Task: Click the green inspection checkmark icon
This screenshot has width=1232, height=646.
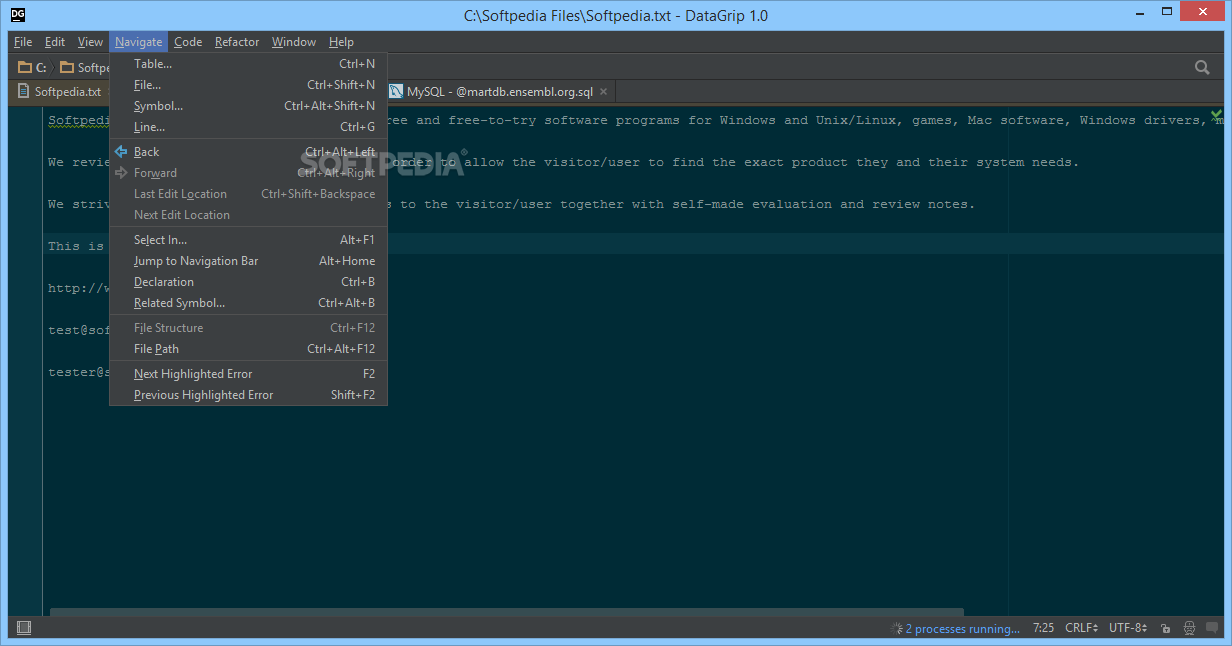Action: coord(1216,114)
